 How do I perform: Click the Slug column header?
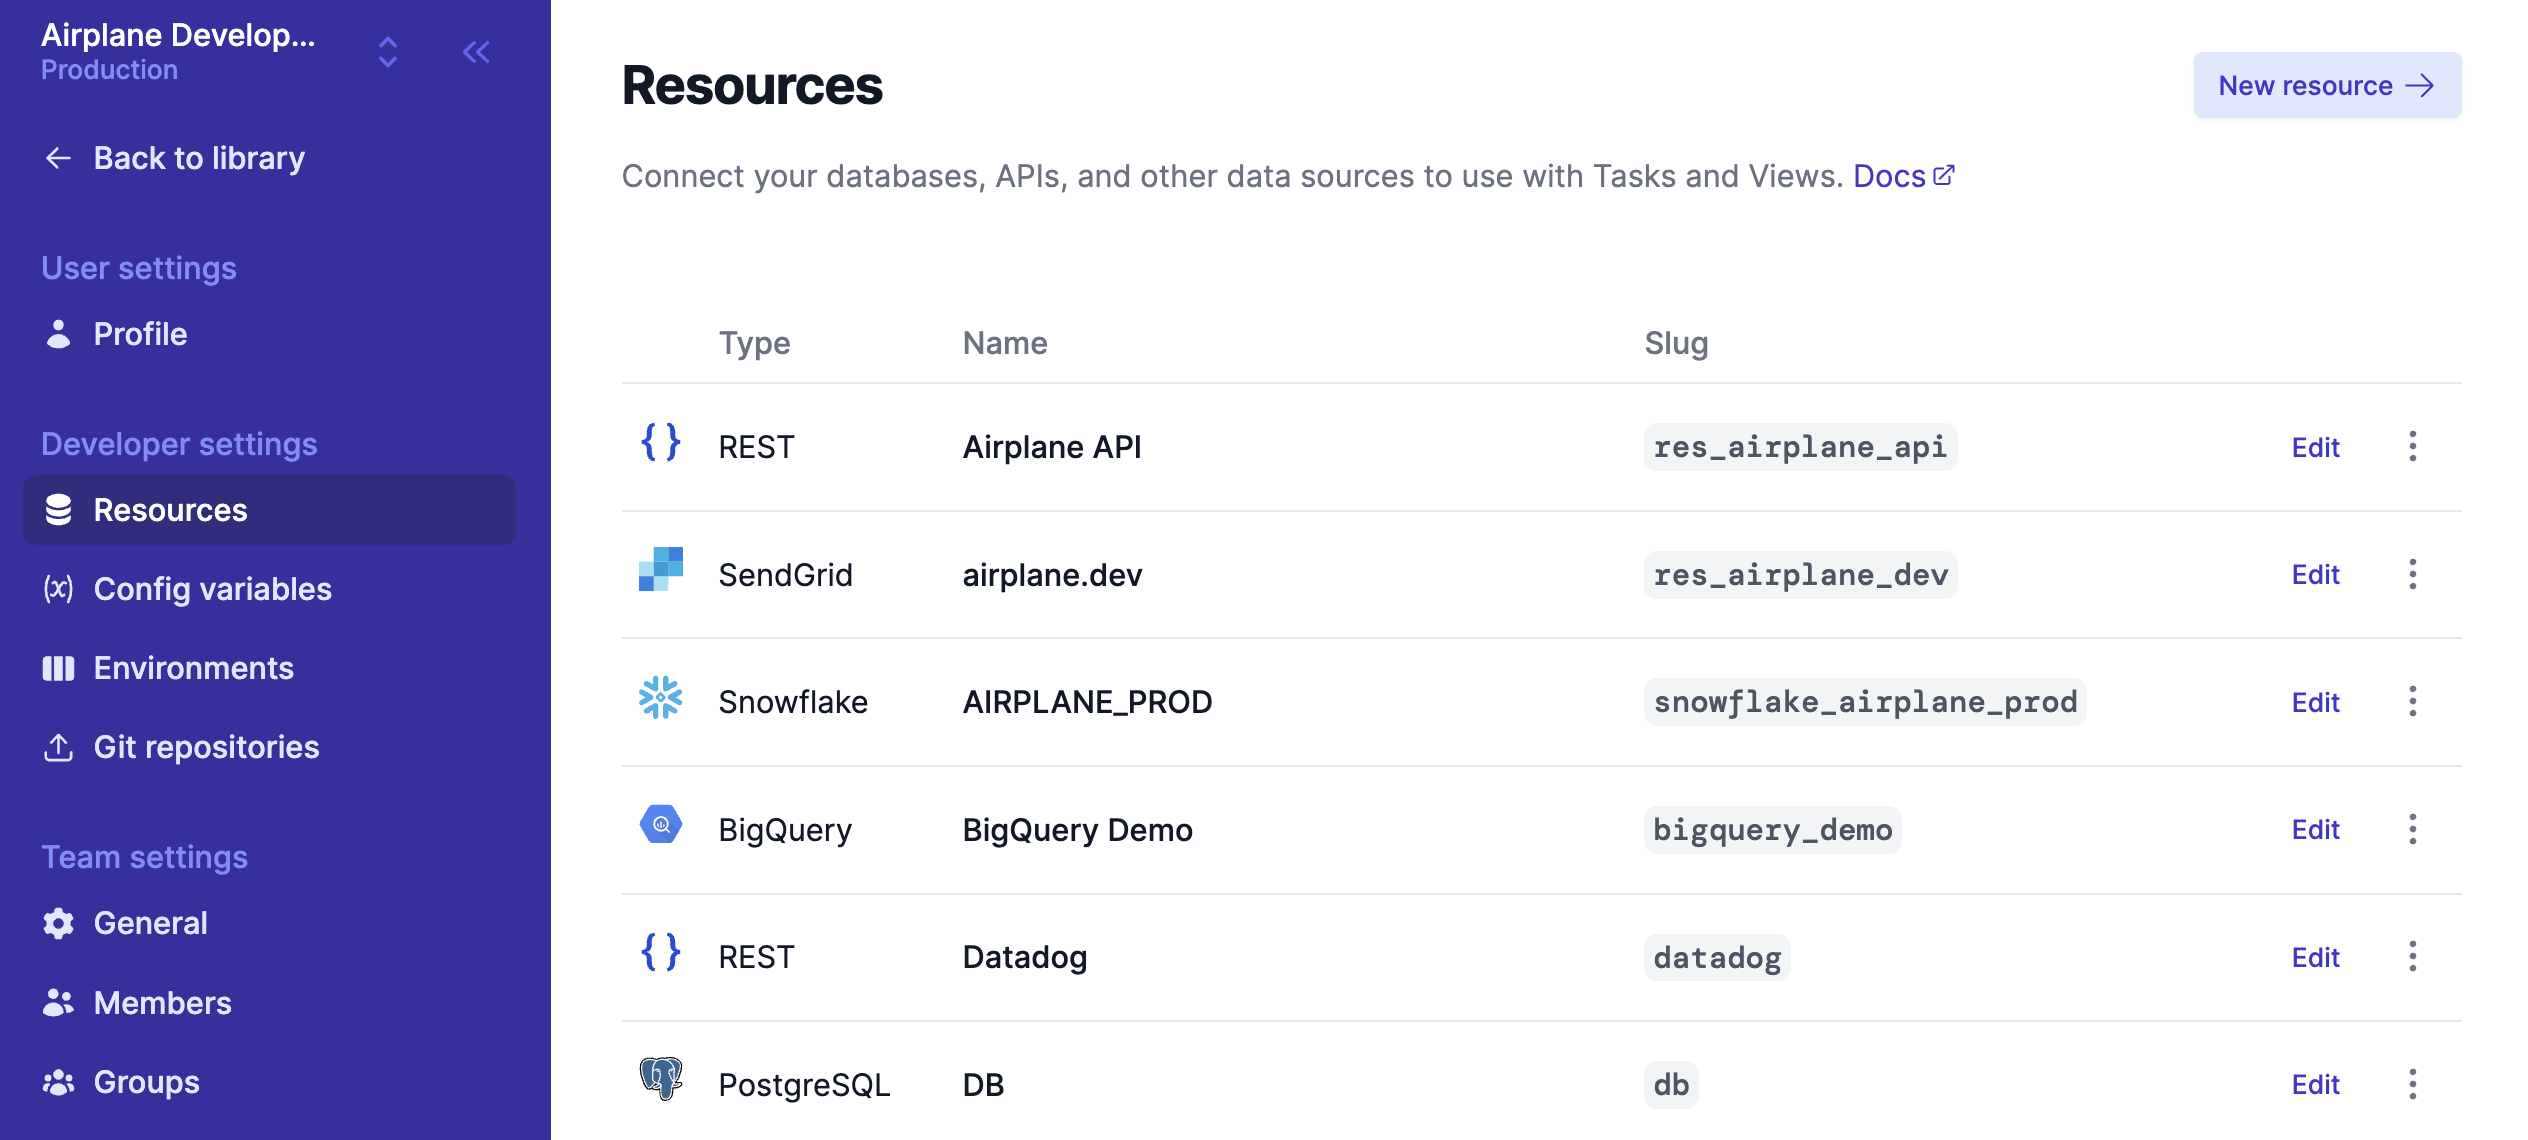1676,343
